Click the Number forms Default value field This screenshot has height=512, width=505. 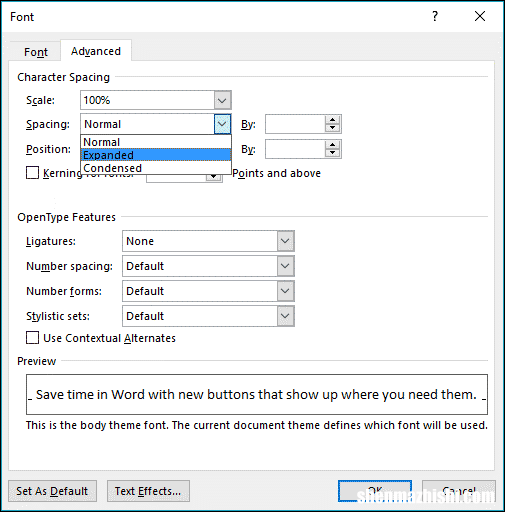point(200,291)
